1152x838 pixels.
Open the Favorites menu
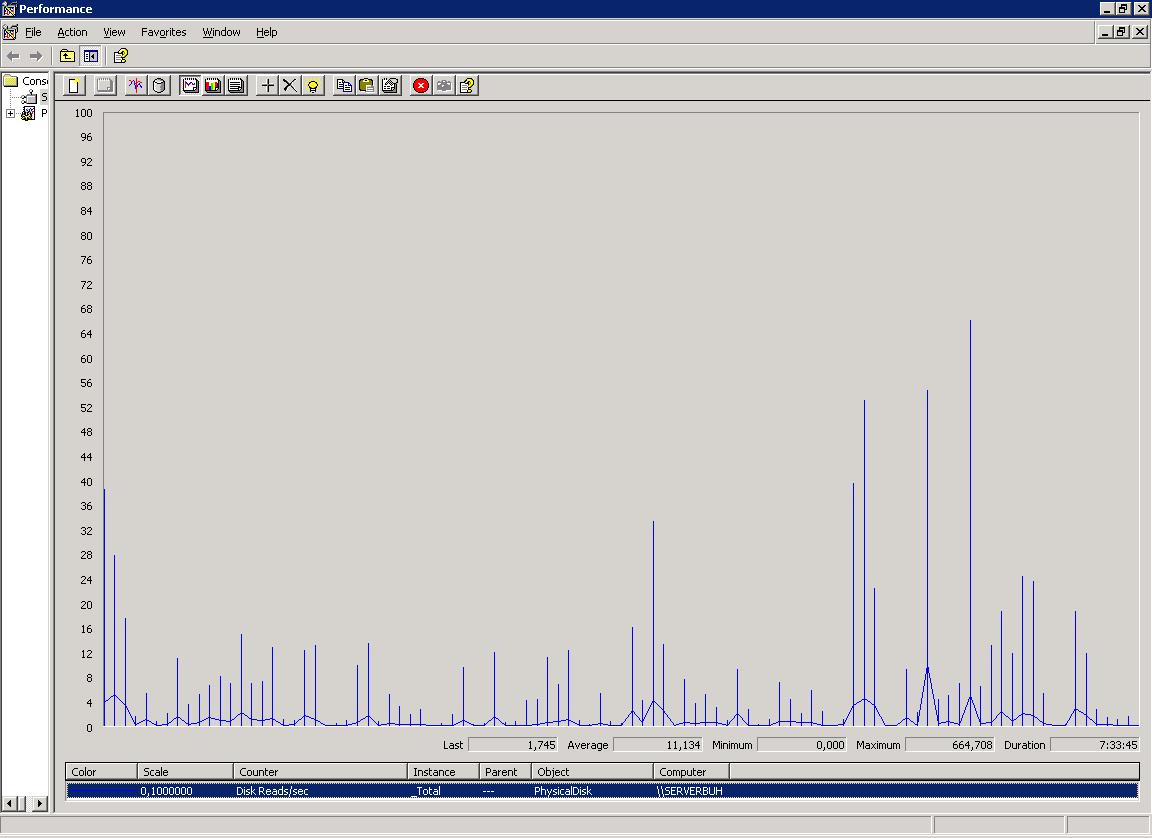point(163,32)
